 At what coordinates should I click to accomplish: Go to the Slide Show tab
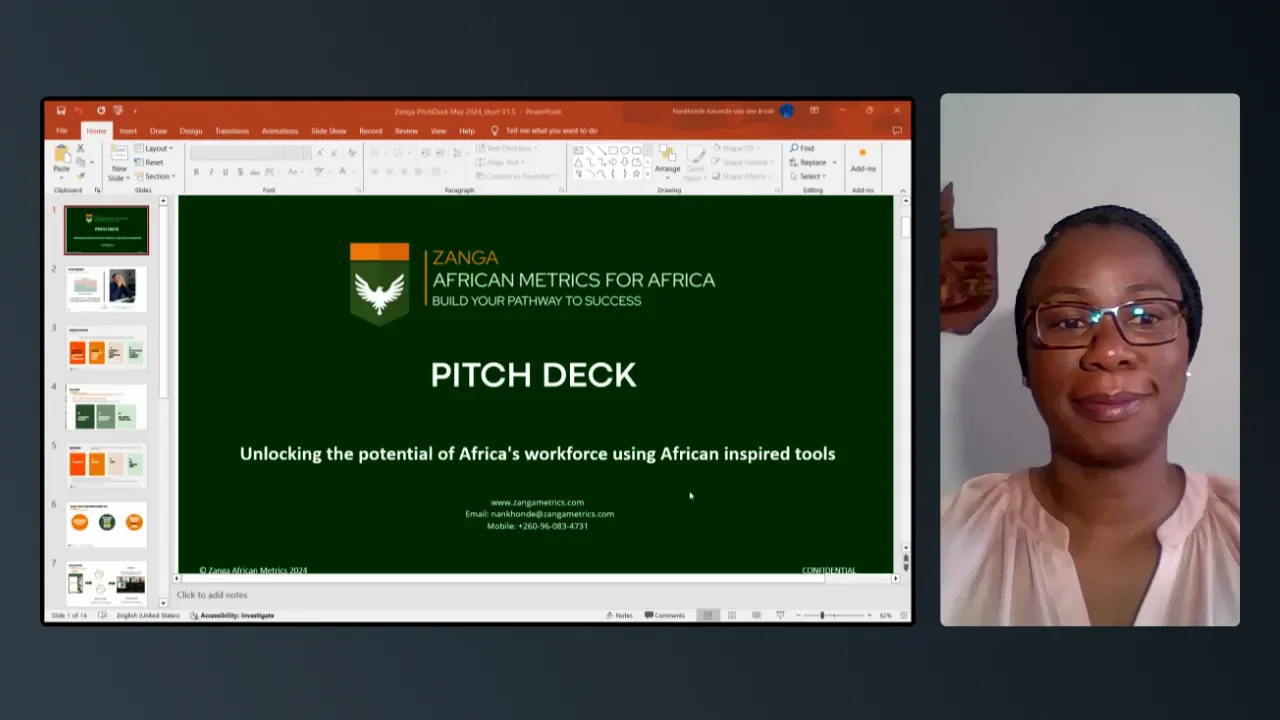(x=329, y=131)
